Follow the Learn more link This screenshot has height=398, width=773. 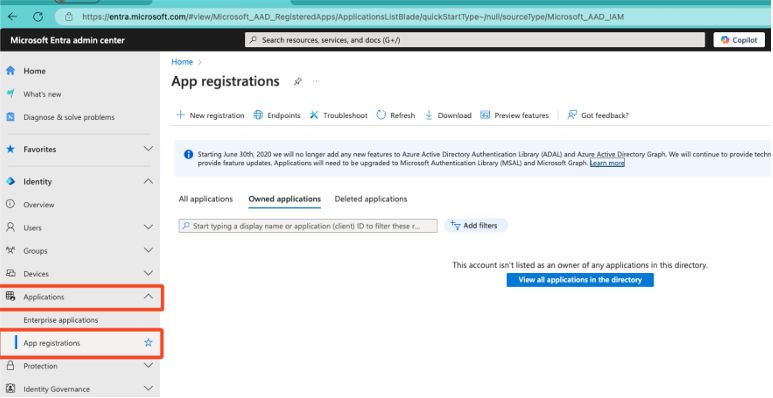(607, 163)
